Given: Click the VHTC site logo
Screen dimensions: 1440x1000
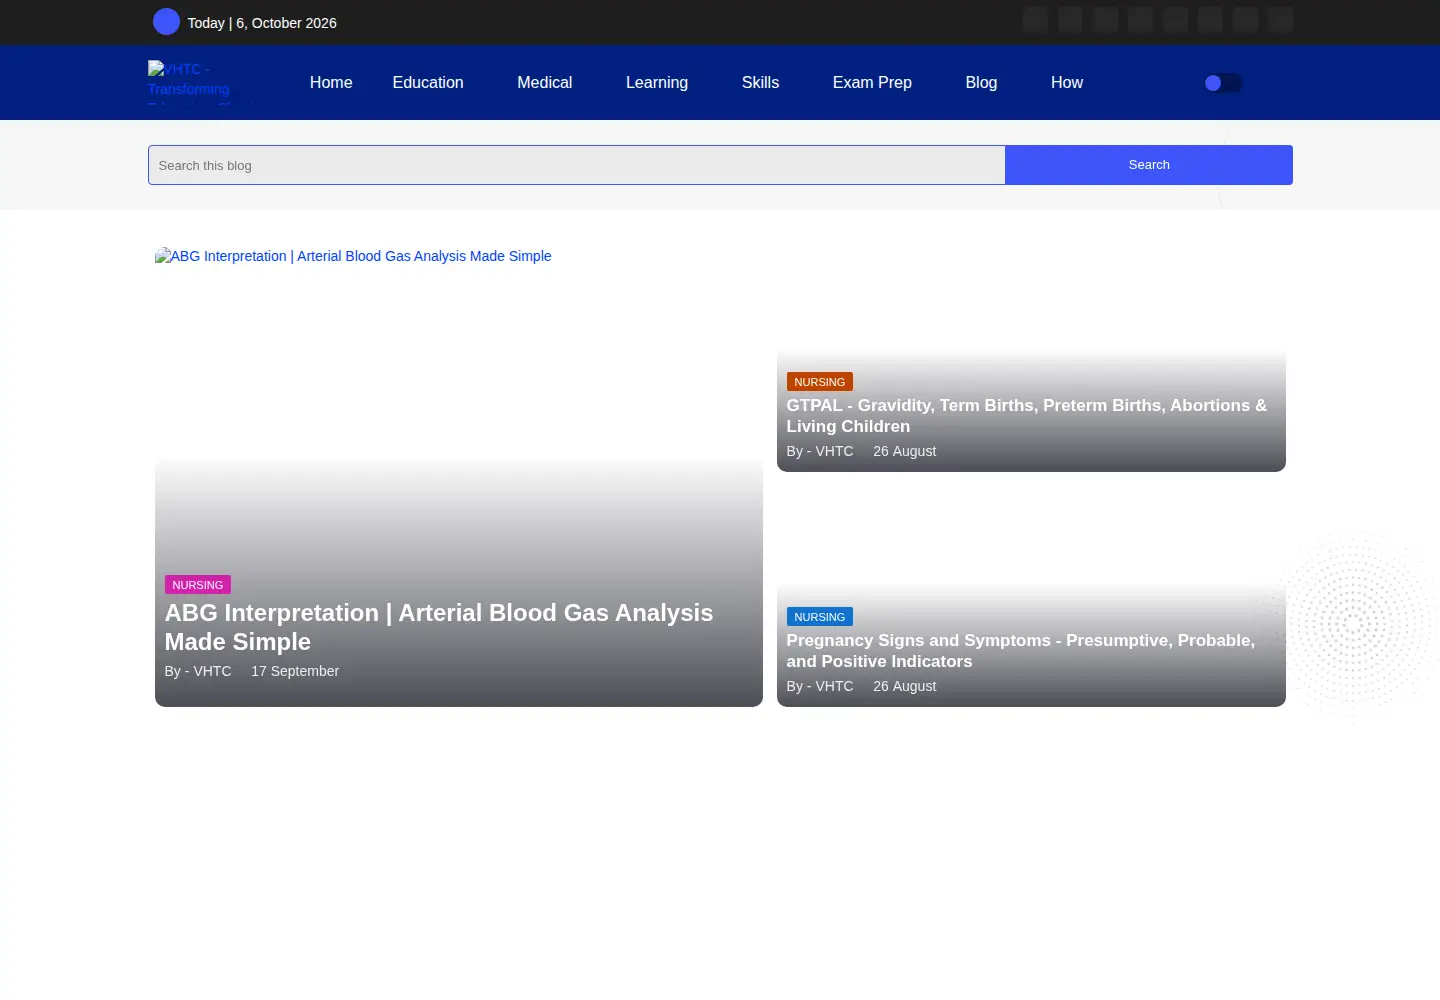Looking at the screenshot, I should [x=199, y=81].
